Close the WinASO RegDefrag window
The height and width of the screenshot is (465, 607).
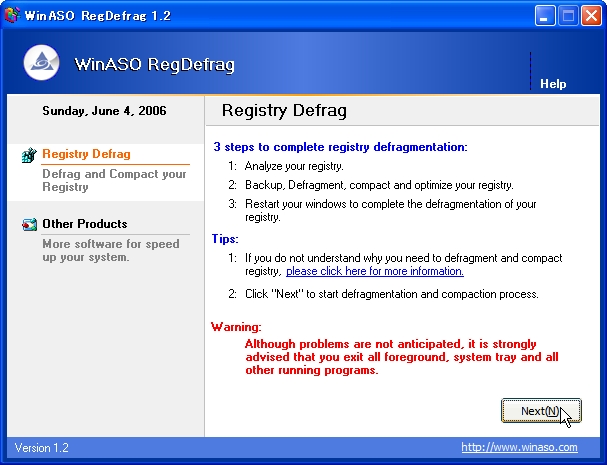[x=591, y=16]
